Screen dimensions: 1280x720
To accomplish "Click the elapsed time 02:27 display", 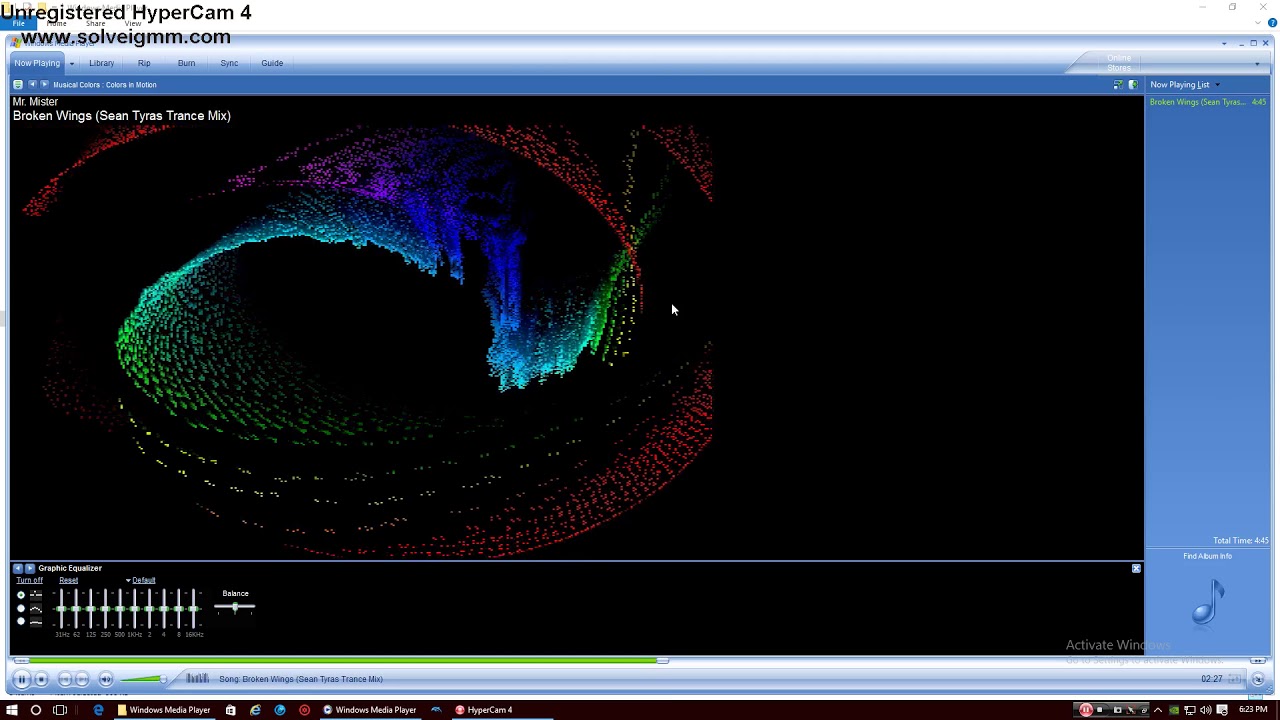I will 1212,679.
